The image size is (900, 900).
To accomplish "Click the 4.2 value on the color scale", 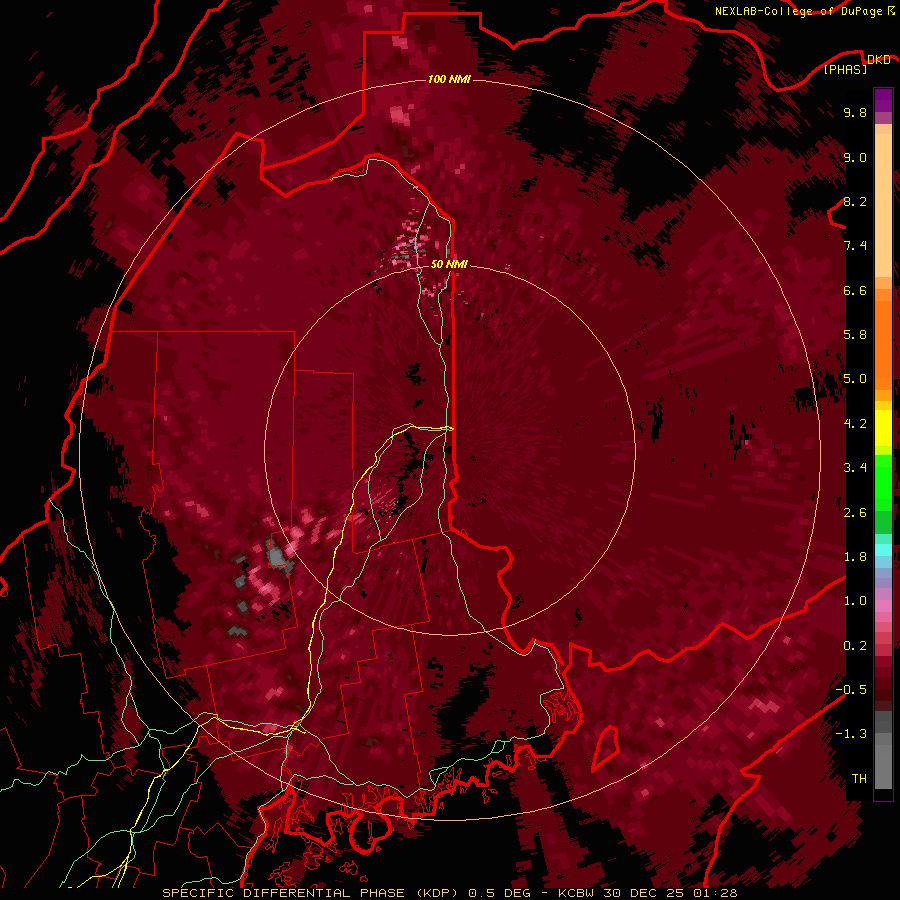I will 855,424.
